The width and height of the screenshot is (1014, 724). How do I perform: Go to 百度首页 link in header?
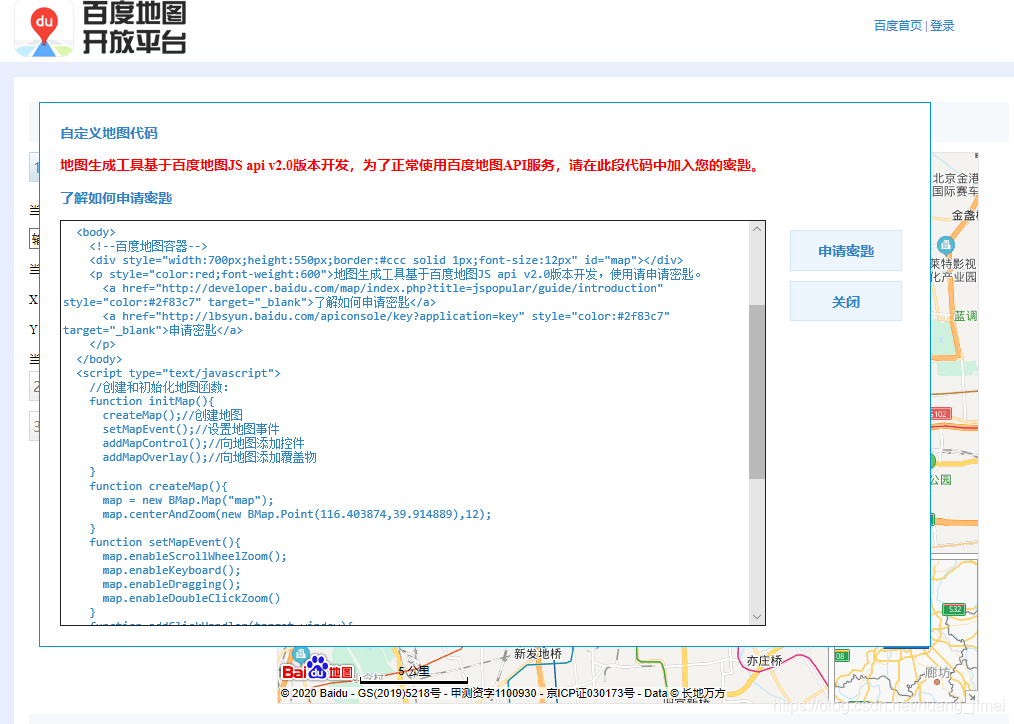[898, 25]
